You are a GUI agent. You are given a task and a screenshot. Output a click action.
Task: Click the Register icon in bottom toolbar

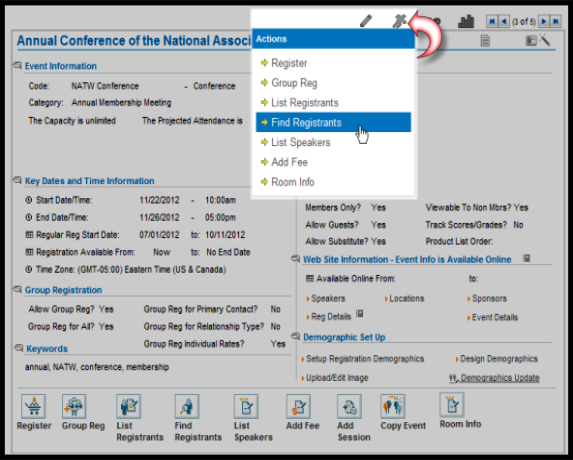[33, 406]
